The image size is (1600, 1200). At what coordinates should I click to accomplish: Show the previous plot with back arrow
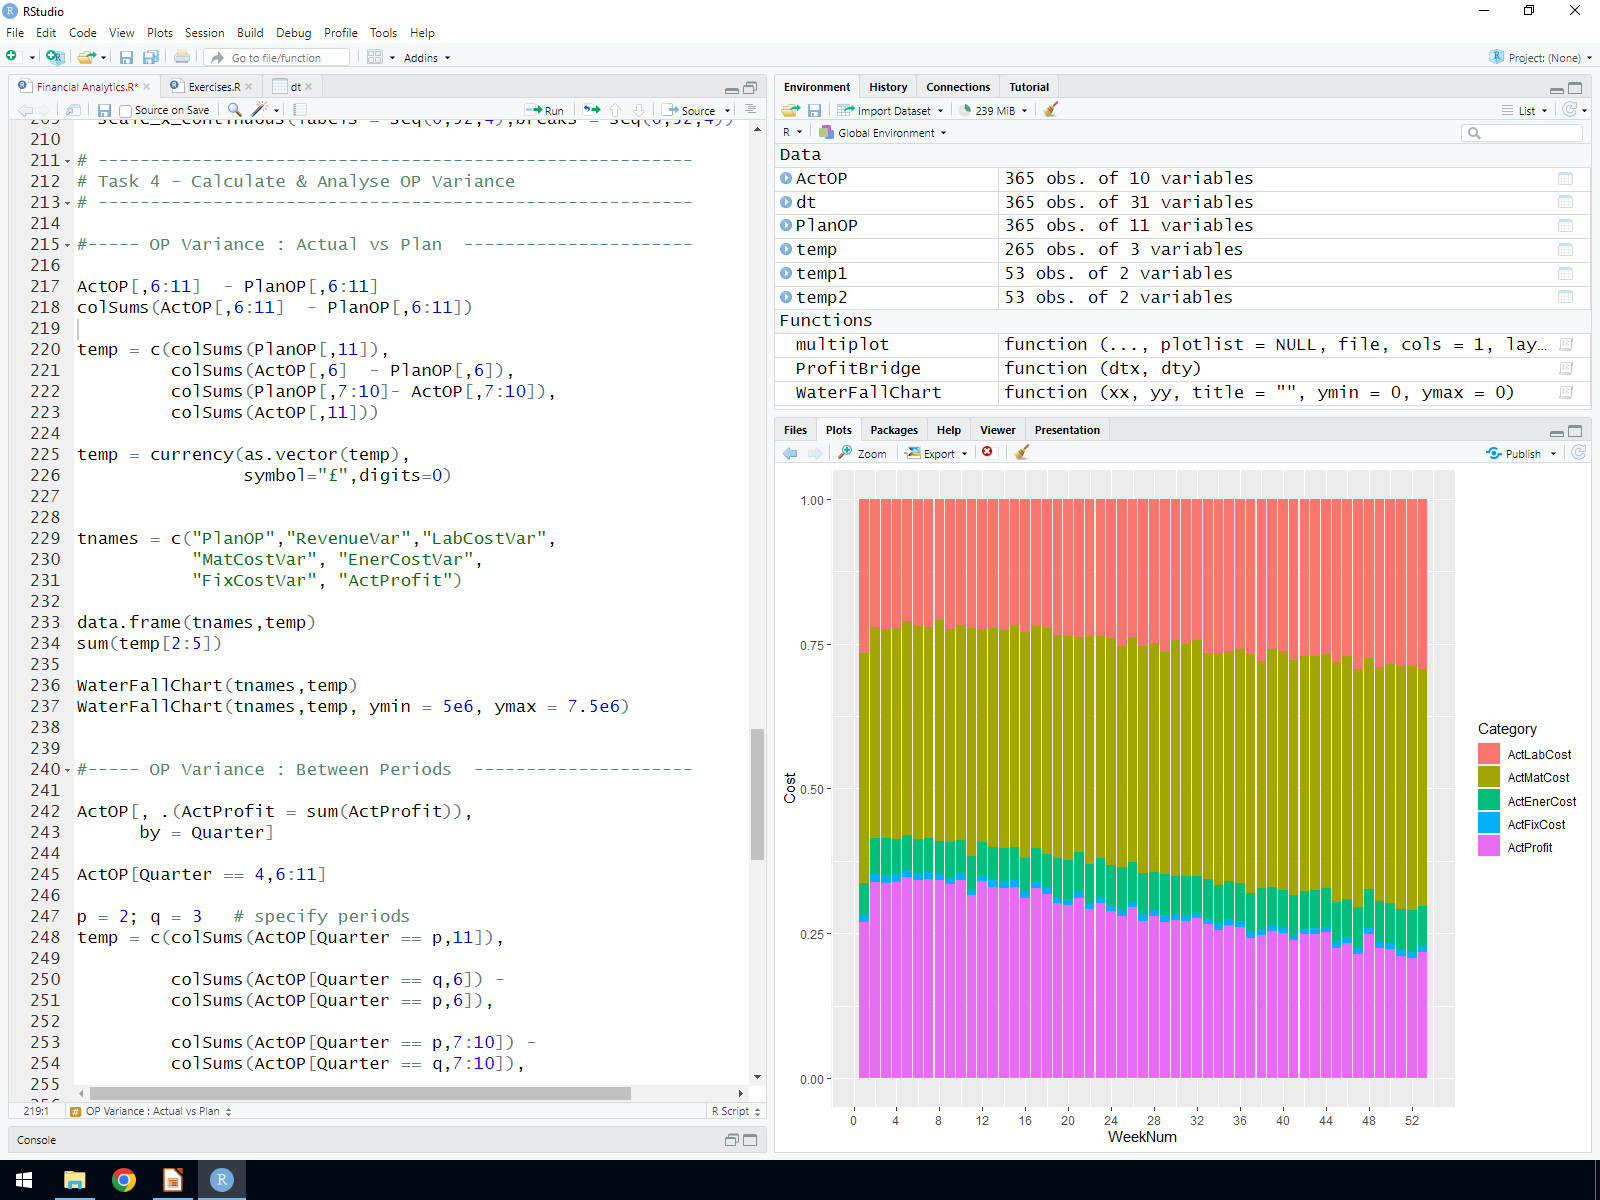pos(790,453)
